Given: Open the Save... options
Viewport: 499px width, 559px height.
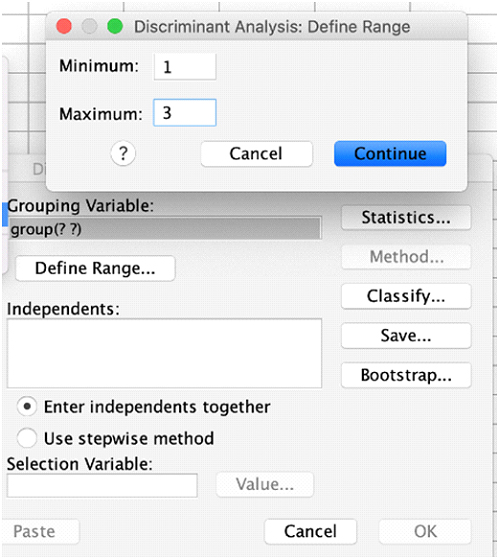Looking at the screenshot, I should pyautogui.click(x=406, y=335).
